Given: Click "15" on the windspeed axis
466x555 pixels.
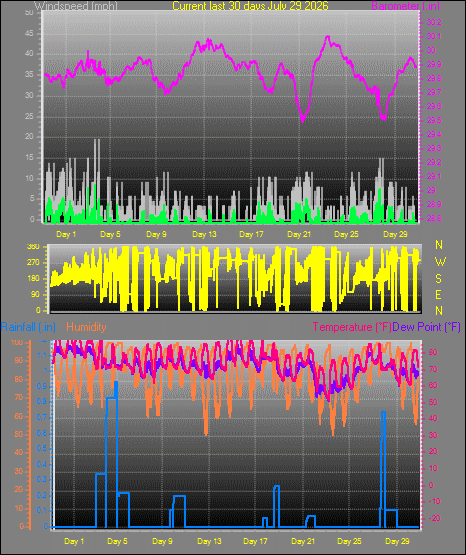Looking at the screenshot, I should coord(29,158).
